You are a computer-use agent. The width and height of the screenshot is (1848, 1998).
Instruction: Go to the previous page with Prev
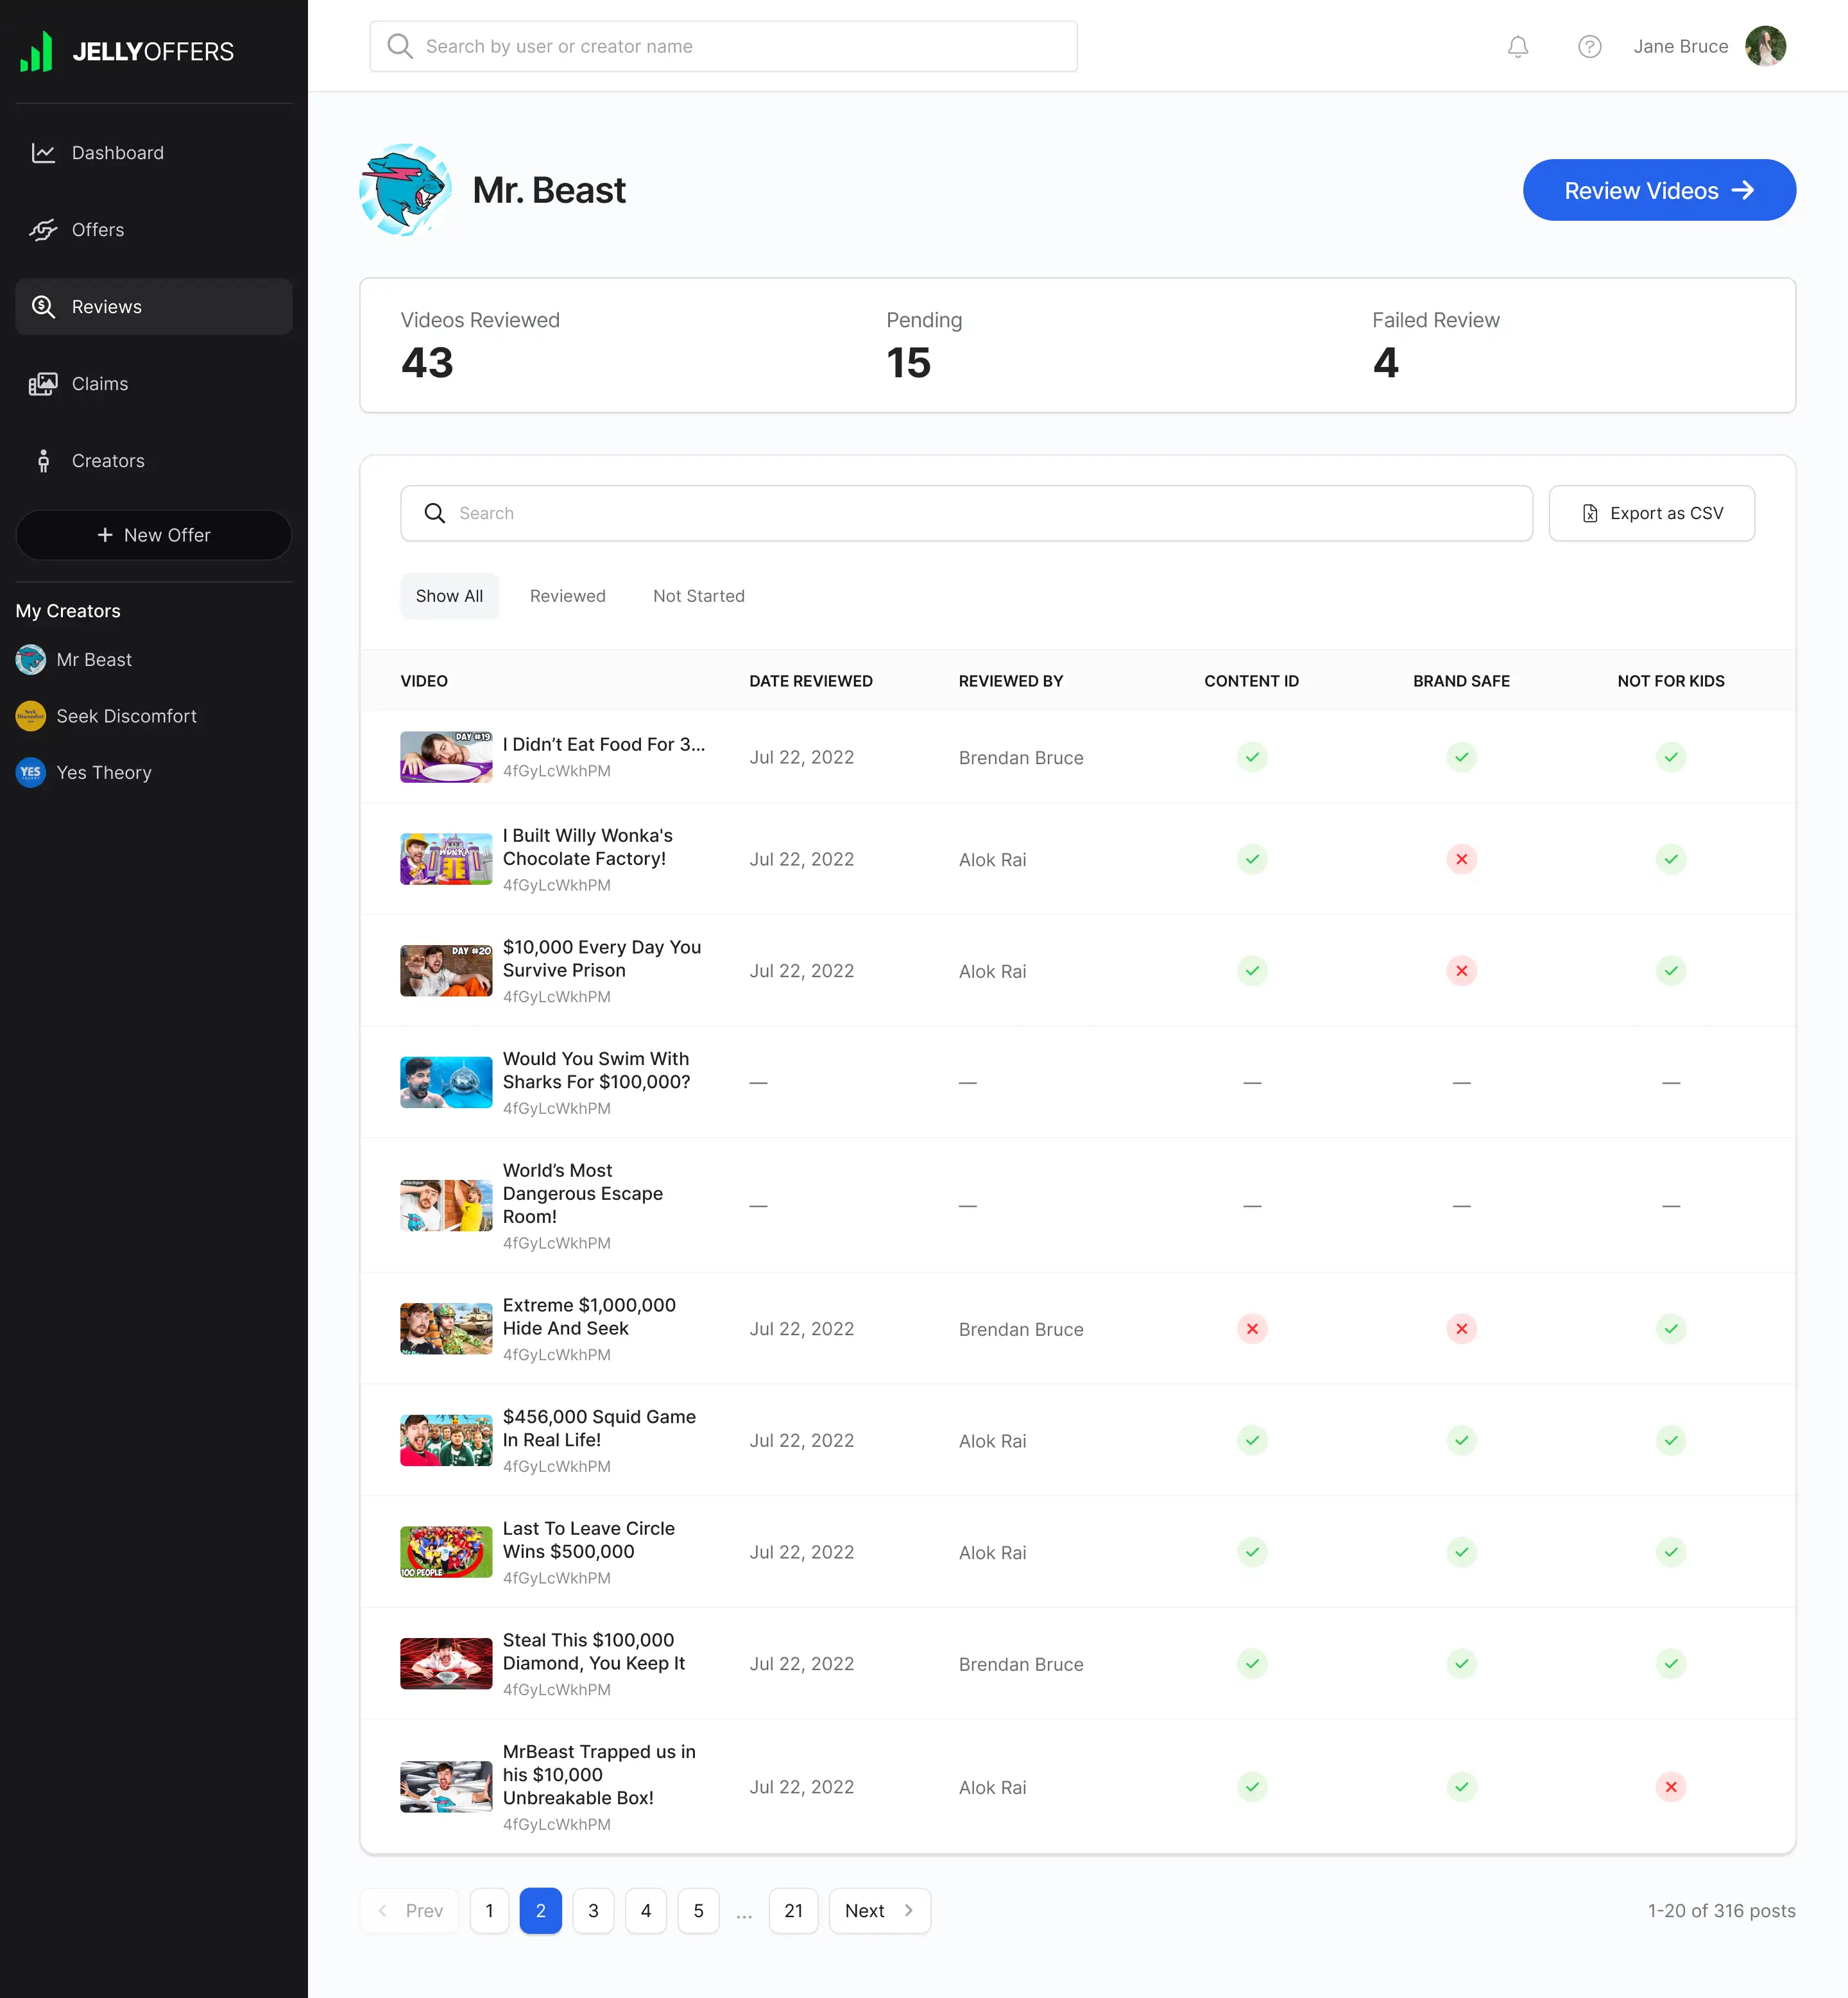coord(410,1911)
